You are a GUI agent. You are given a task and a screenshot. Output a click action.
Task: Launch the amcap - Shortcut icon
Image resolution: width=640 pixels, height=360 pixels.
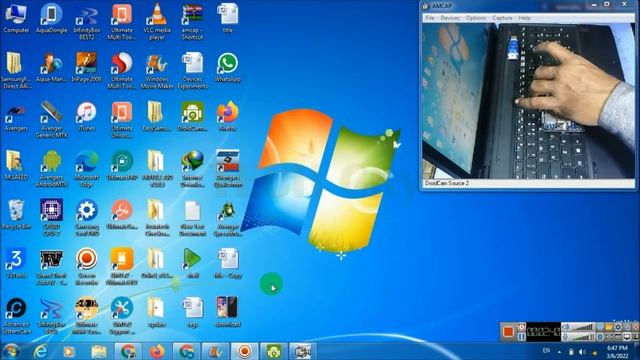[192, 22]
